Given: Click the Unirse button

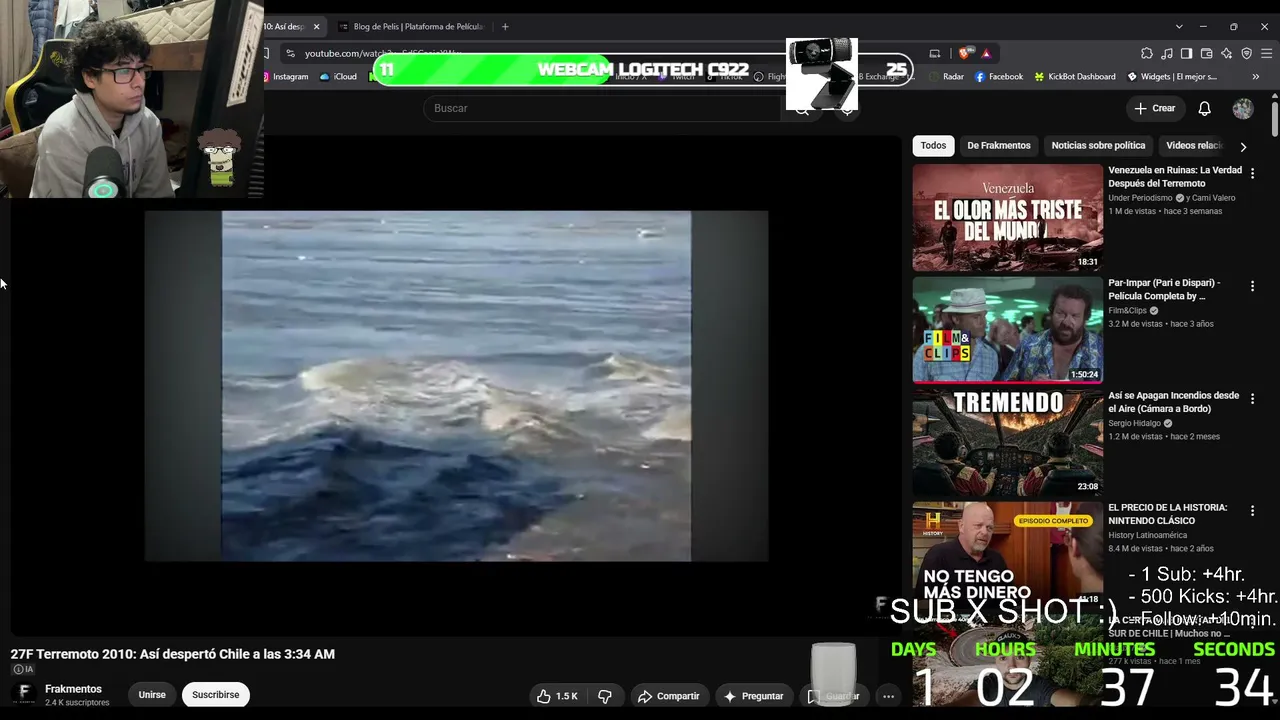Looking at the screenshot, I should [152, 695].
